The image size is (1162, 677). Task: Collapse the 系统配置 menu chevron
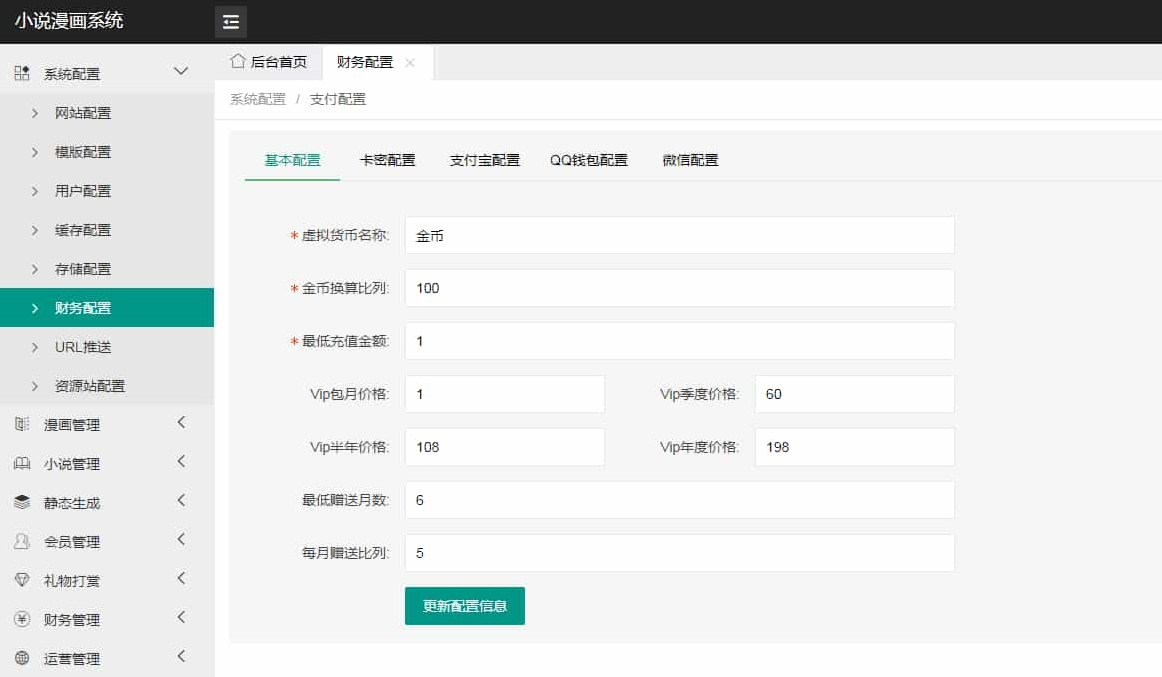click(180, 71)
